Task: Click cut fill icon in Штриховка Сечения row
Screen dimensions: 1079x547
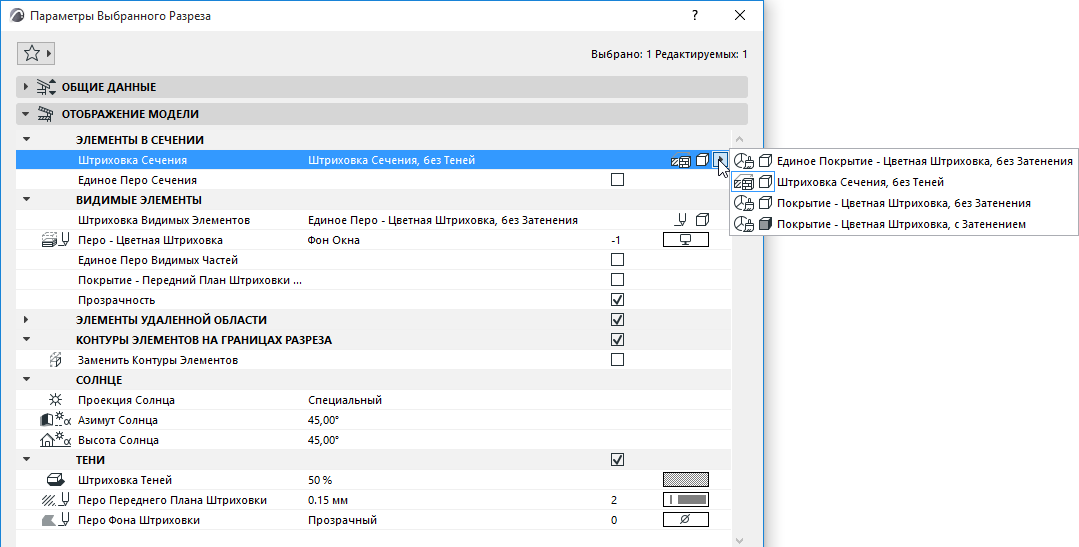Action: pyautogui.click(x=681, y=160)
